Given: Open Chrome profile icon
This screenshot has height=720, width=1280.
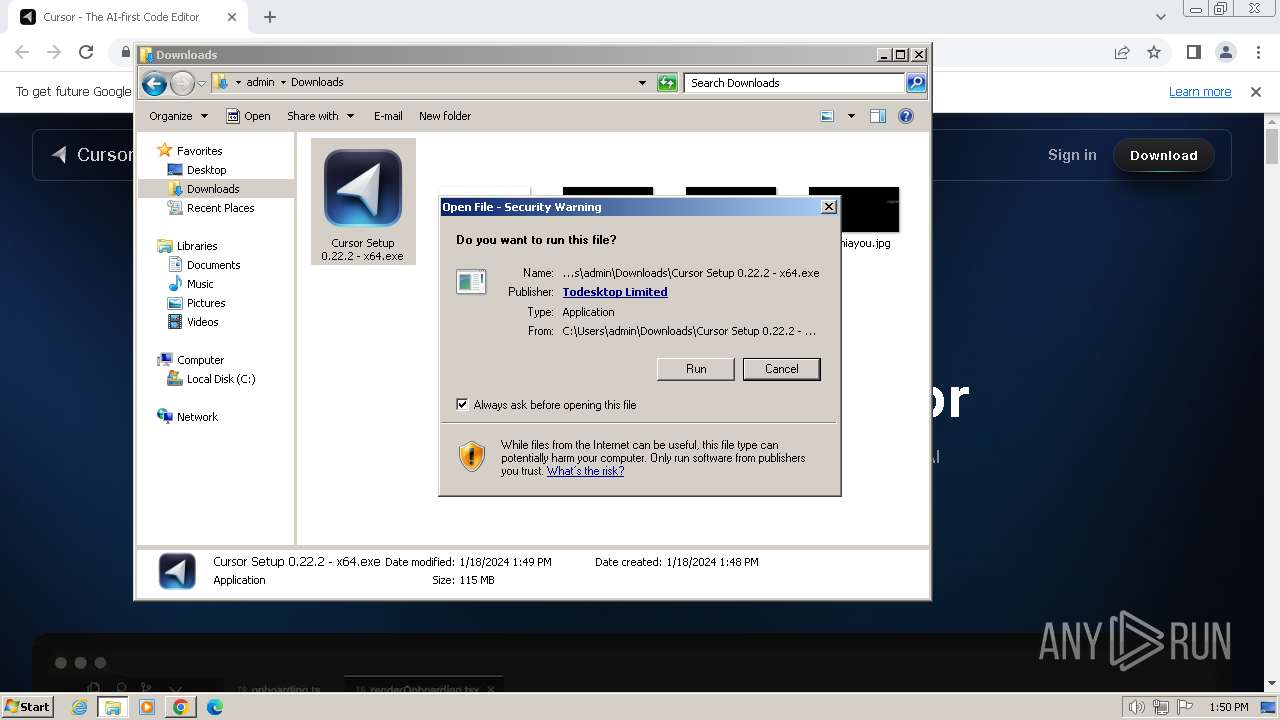Looking at the screenshot, I should click(1225, 52).
